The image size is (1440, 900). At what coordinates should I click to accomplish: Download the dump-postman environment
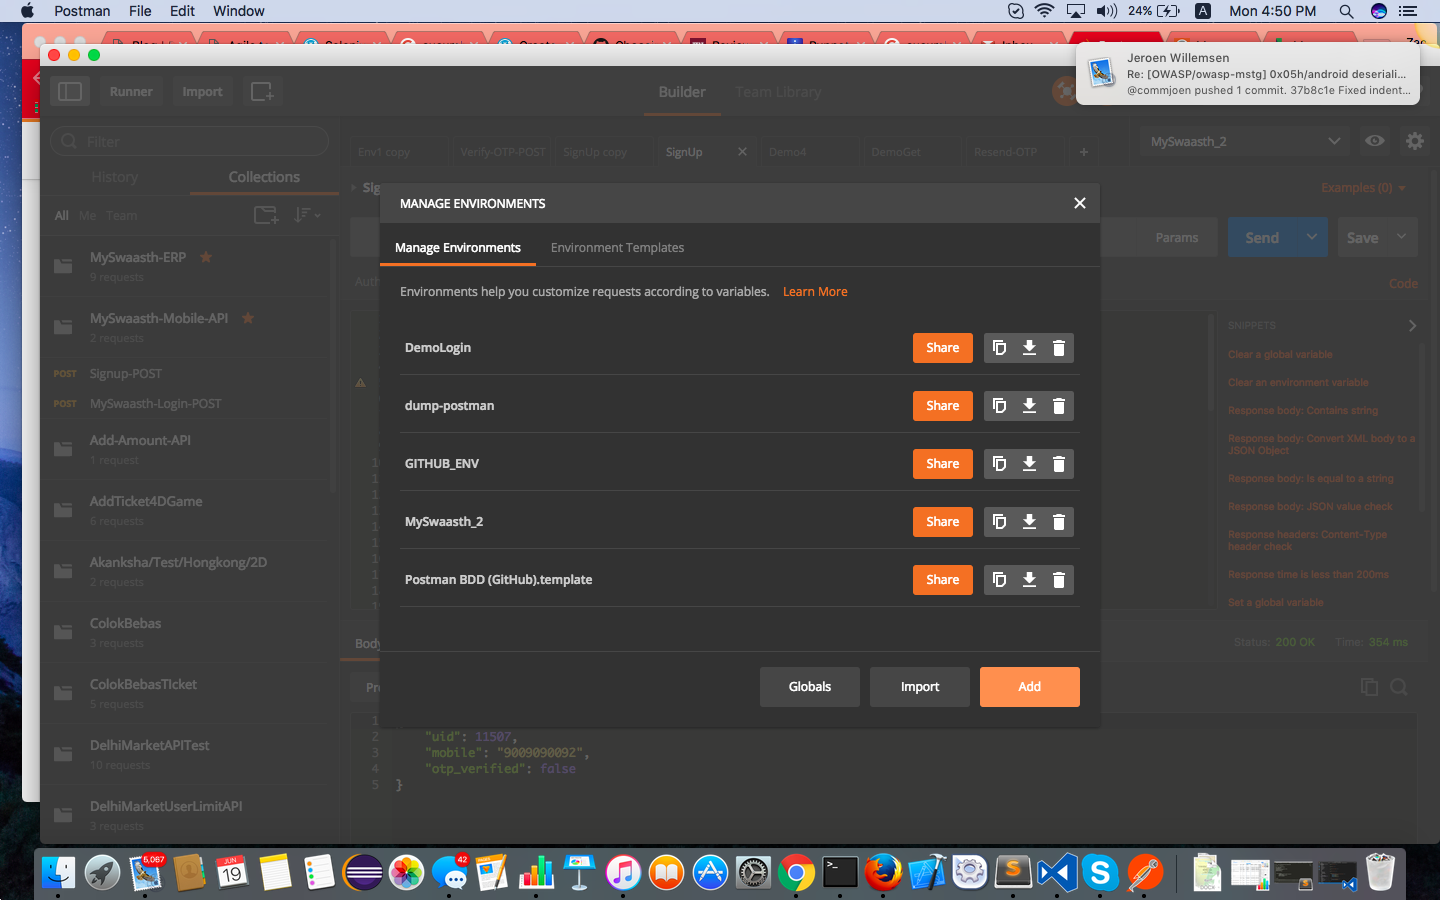coord(1029,406)
